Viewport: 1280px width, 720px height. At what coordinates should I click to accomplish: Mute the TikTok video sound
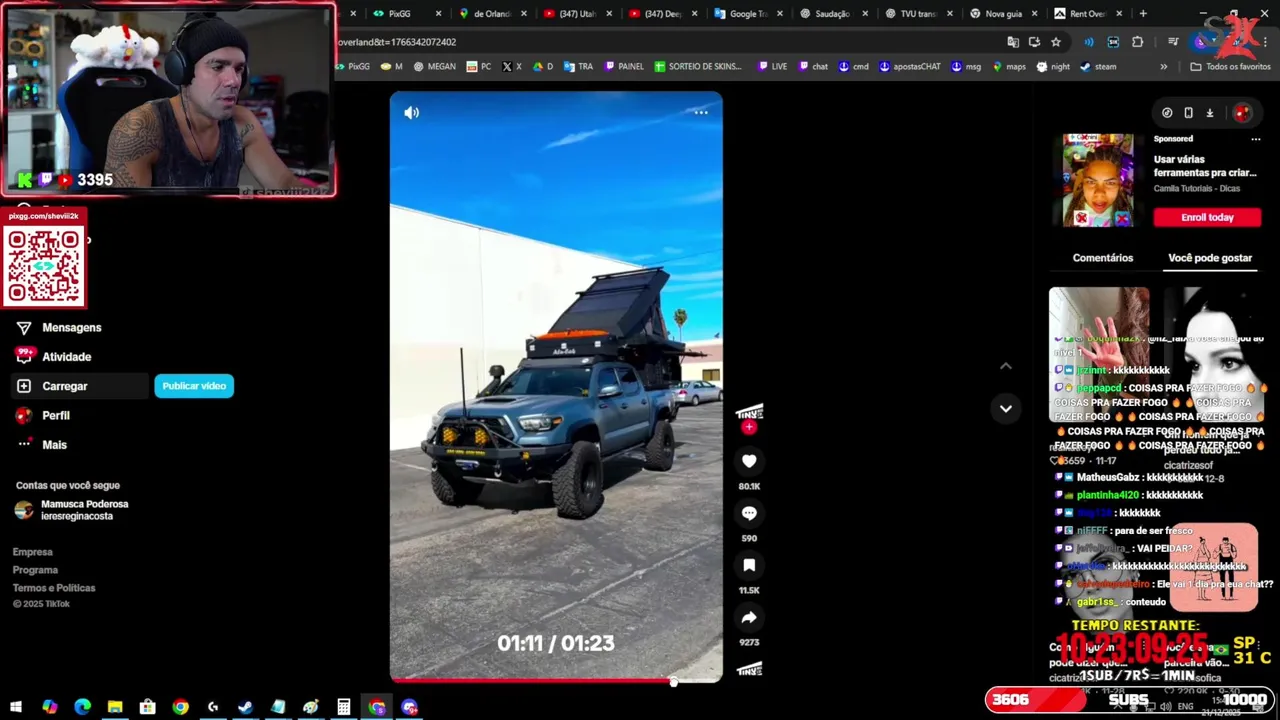pyautogui.click(x=411, y=113)
